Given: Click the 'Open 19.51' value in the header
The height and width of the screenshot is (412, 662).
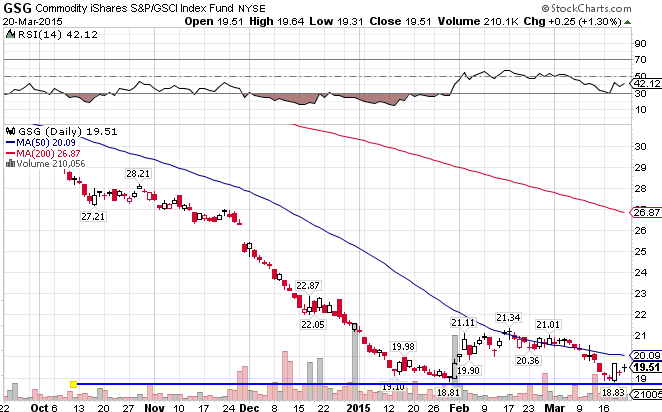Looking at the screenshot, I should click(x=214, y=22).
